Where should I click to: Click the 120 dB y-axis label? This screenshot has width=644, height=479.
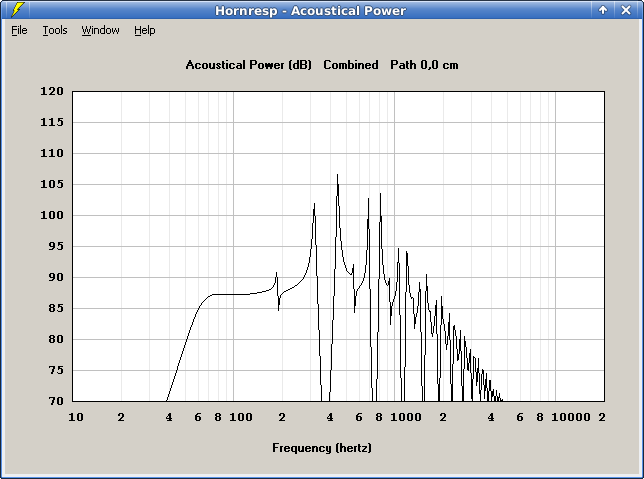click(52, 91)
